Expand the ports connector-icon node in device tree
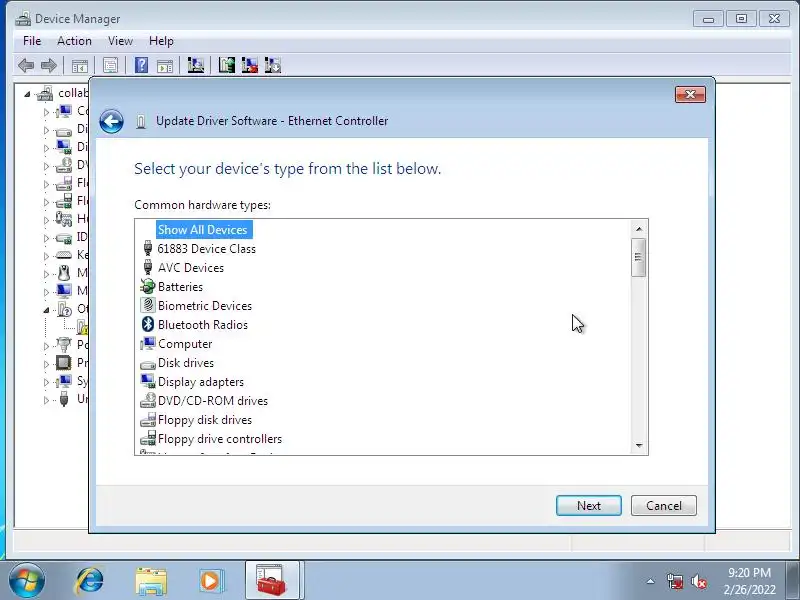Viewport: 800px width, 600px height. coord(46,346)
